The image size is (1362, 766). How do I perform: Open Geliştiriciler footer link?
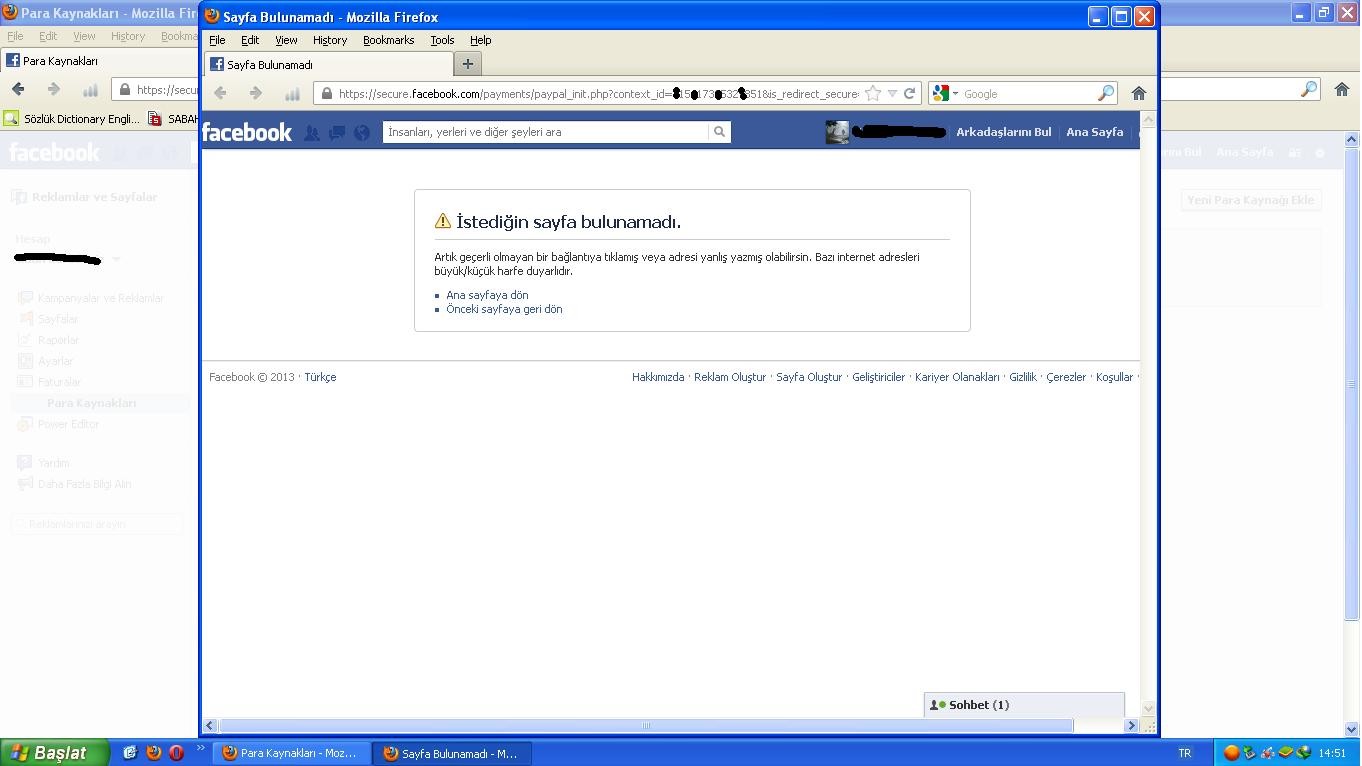point(878,377)
